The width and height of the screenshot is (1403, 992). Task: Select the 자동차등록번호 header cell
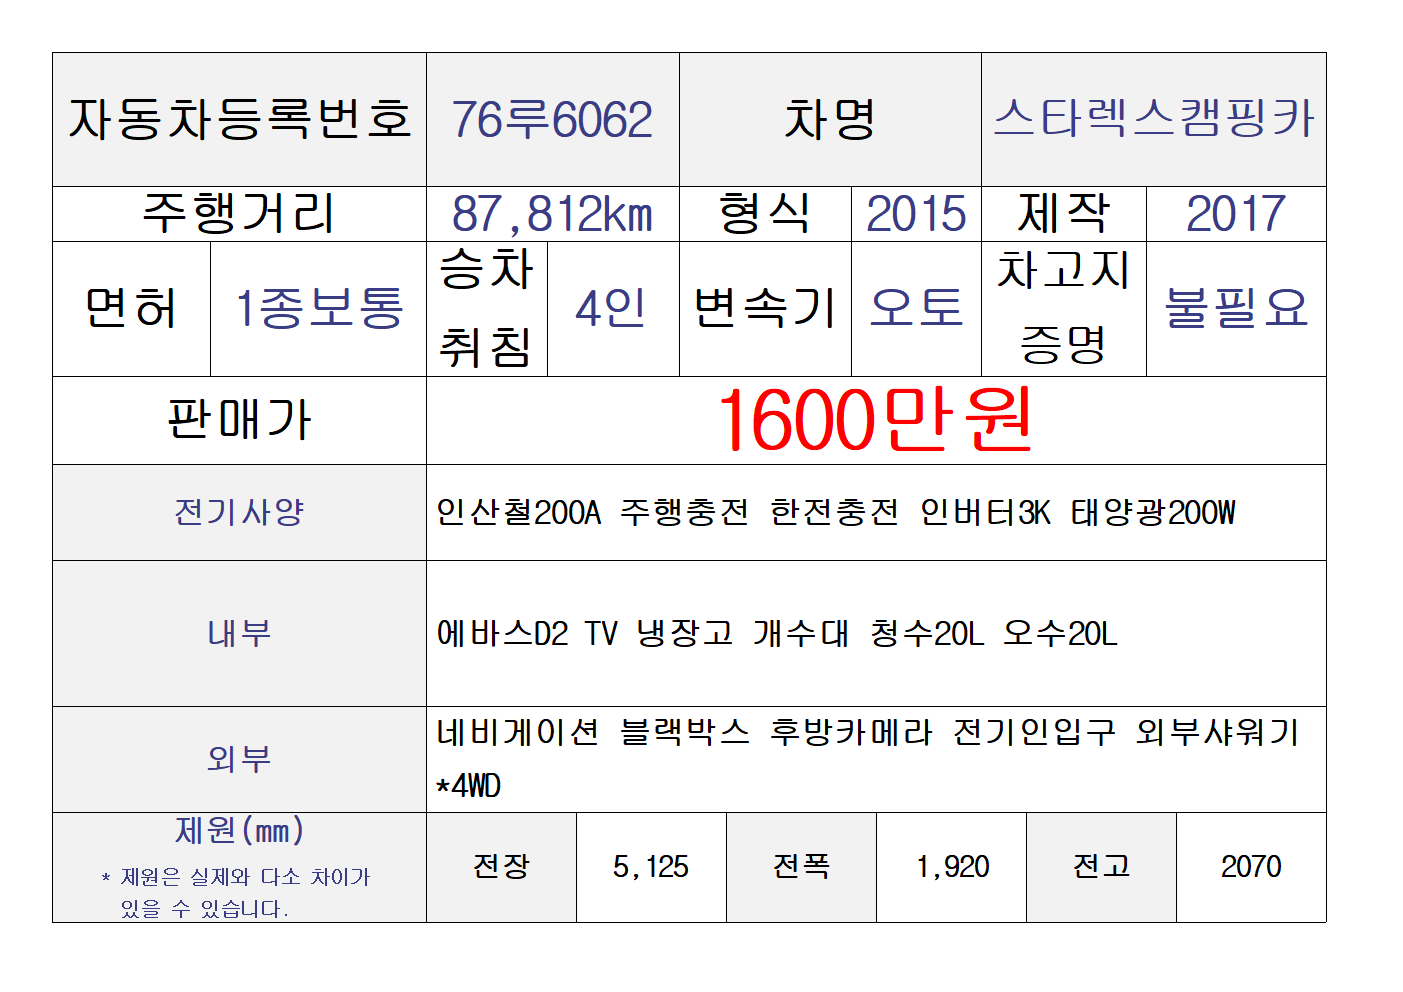pyautogui.click(x=239, y=120)
